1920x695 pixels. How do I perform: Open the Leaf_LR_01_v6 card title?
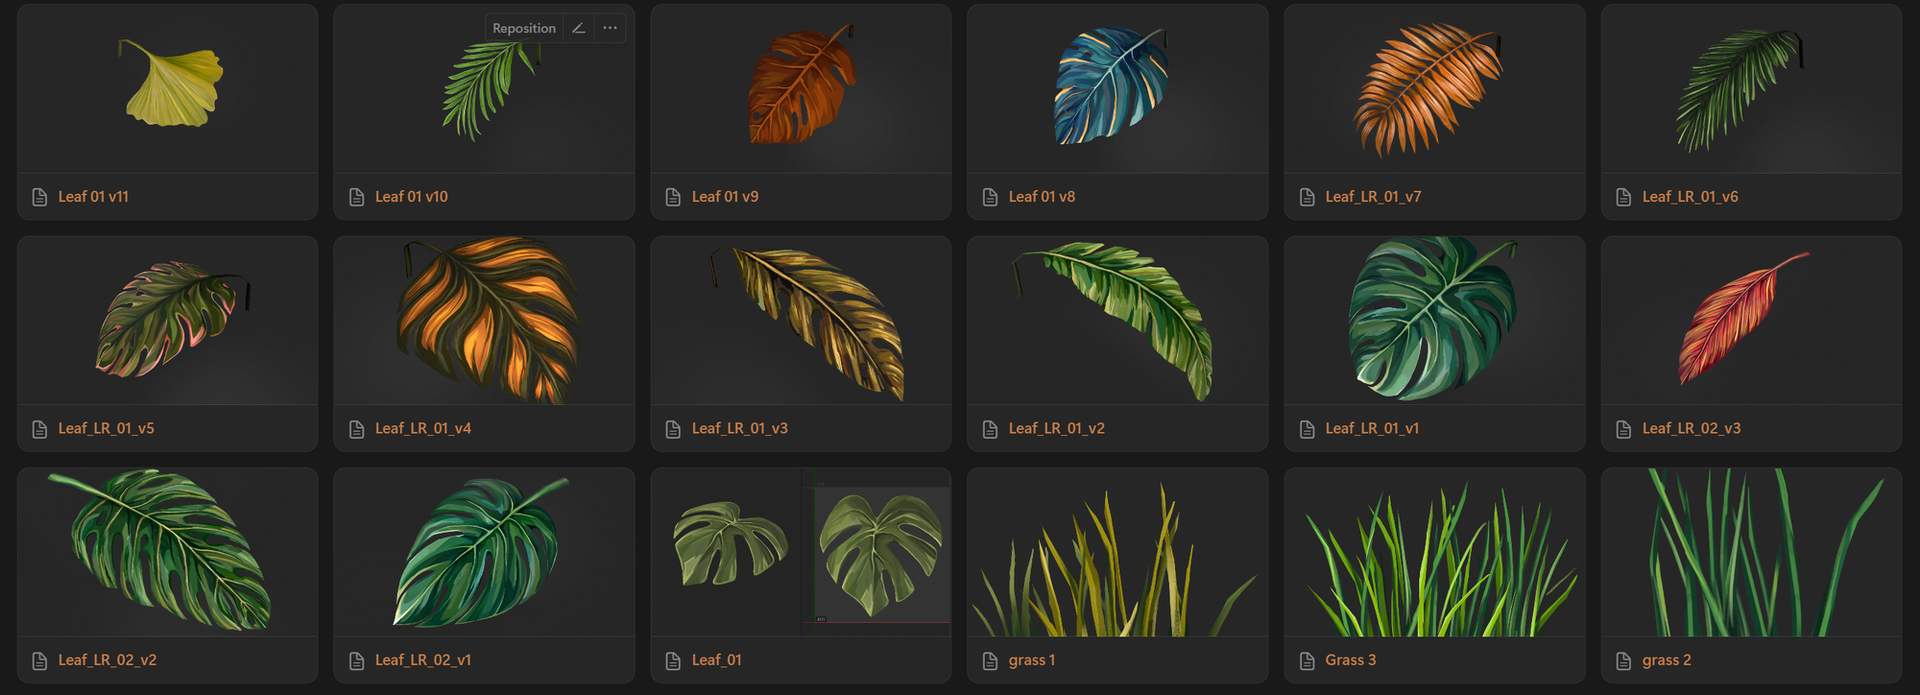[x=1690, y=197]
